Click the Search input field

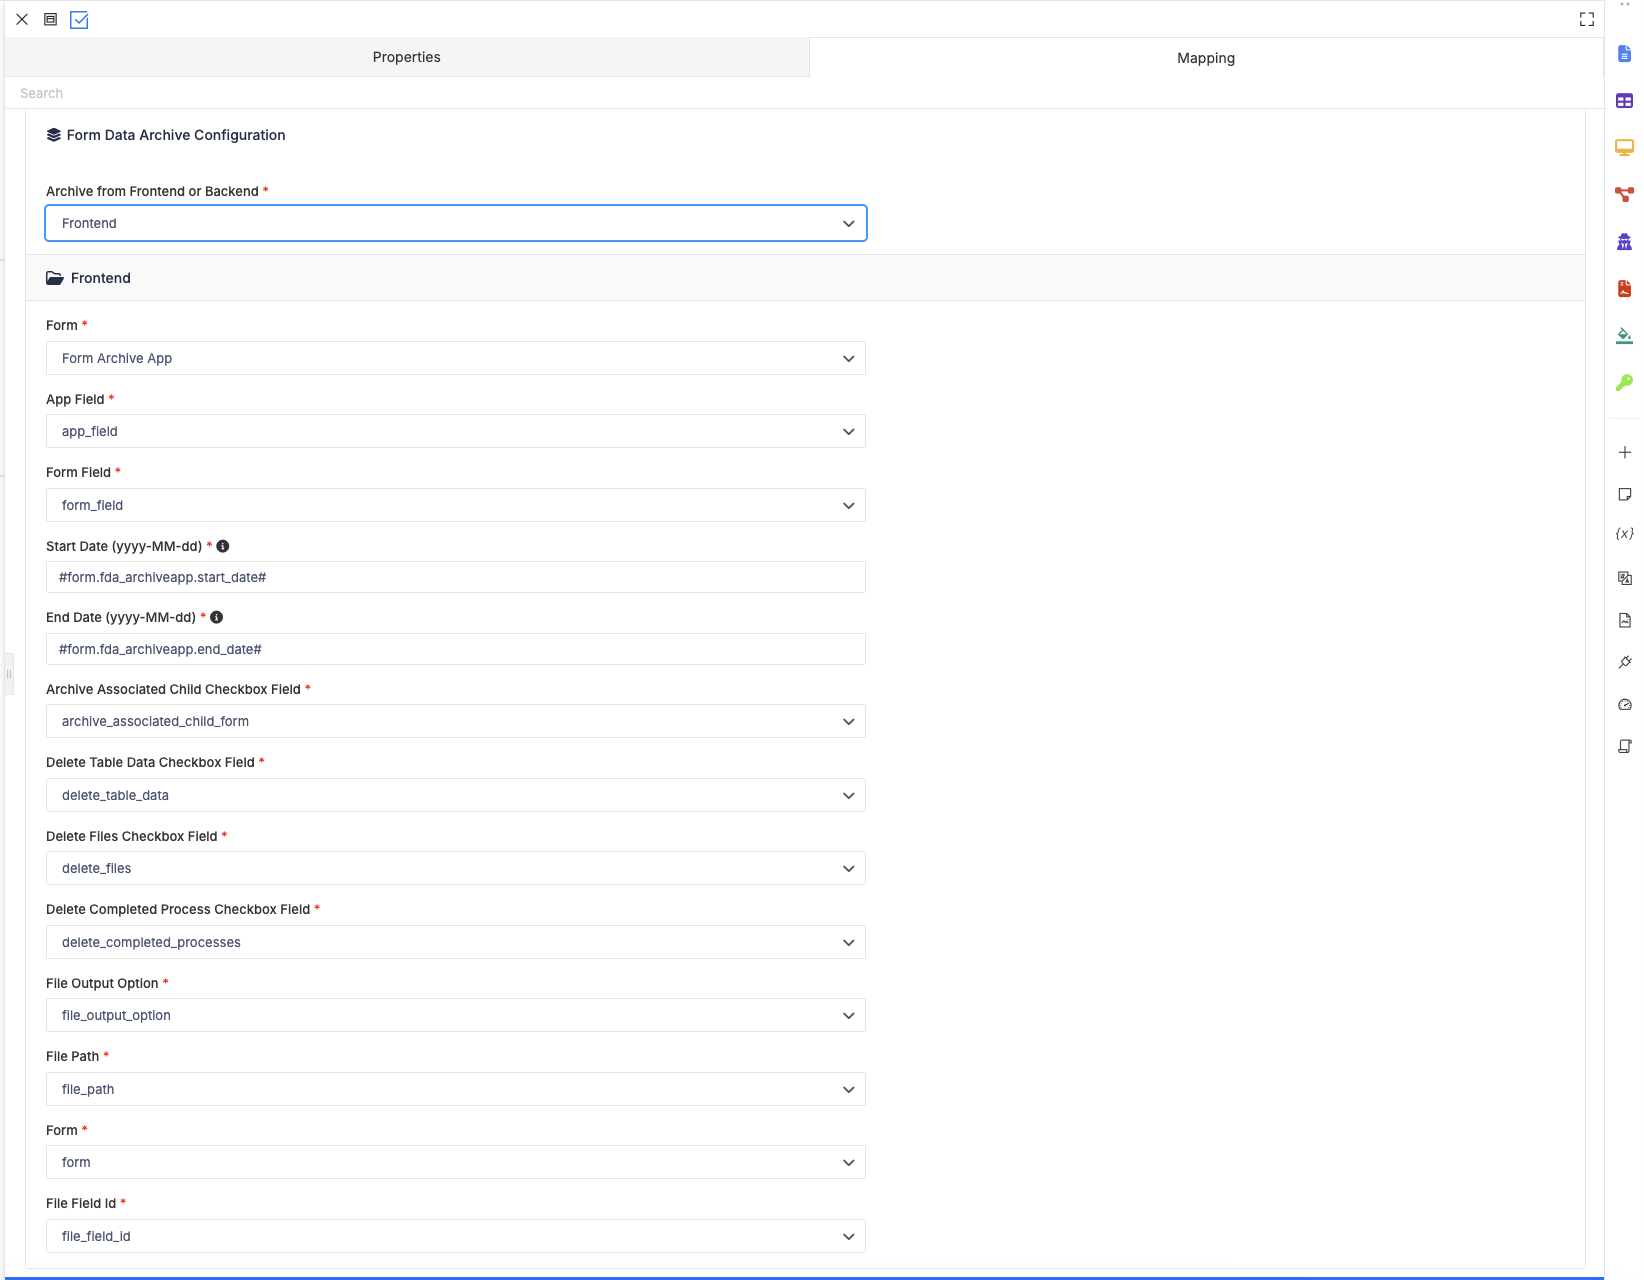click(804, 93)
